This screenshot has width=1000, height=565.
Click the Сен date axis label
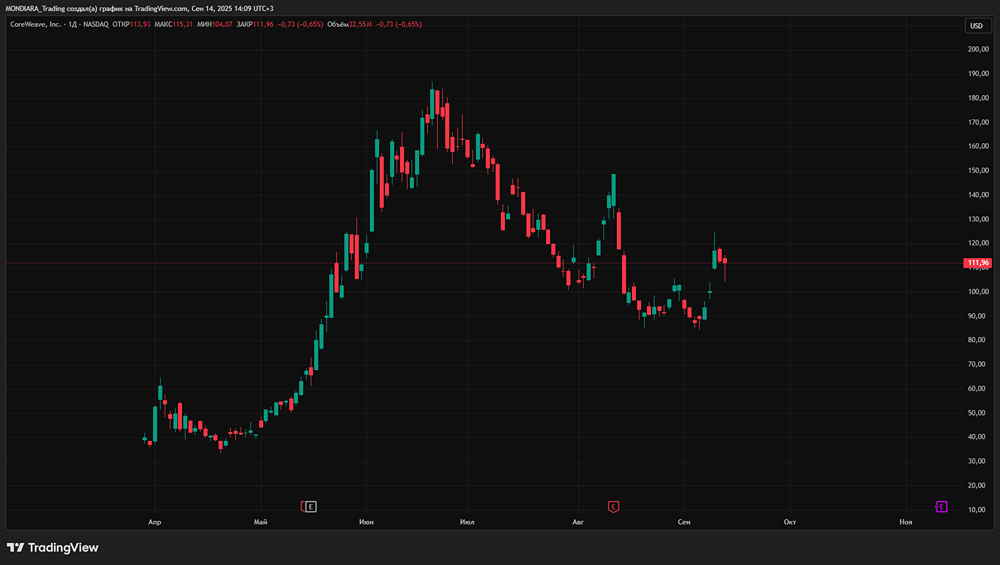click(684, 522)
